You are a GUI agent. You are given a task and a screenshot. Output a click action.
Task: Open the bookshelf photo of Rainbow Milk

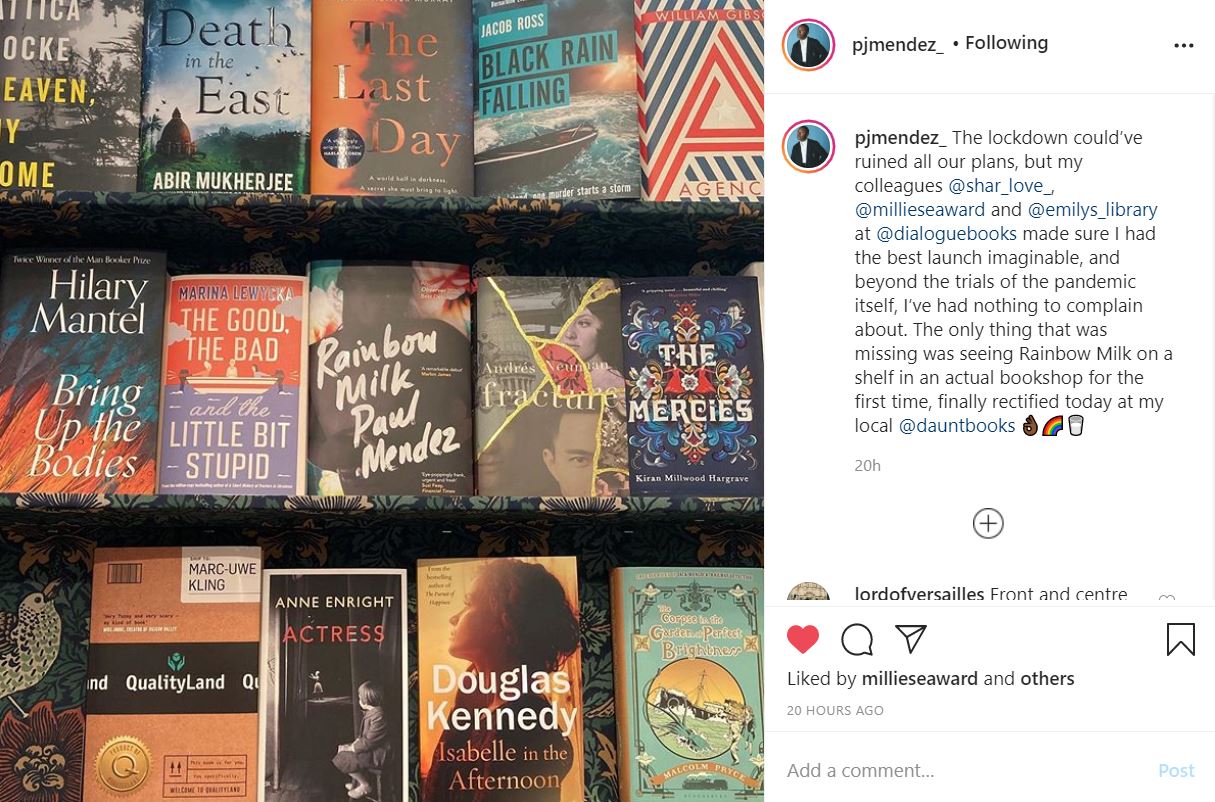click(382, 401)
